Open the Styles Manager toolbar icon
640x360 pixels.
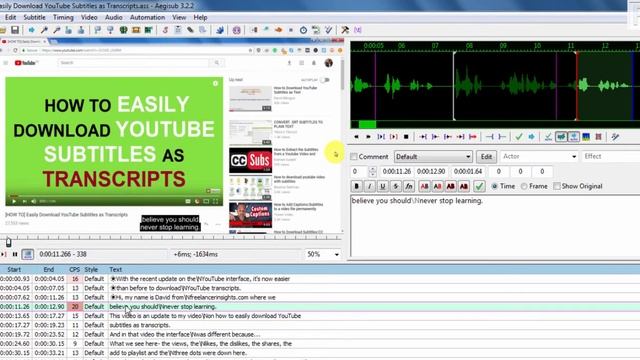165,30
